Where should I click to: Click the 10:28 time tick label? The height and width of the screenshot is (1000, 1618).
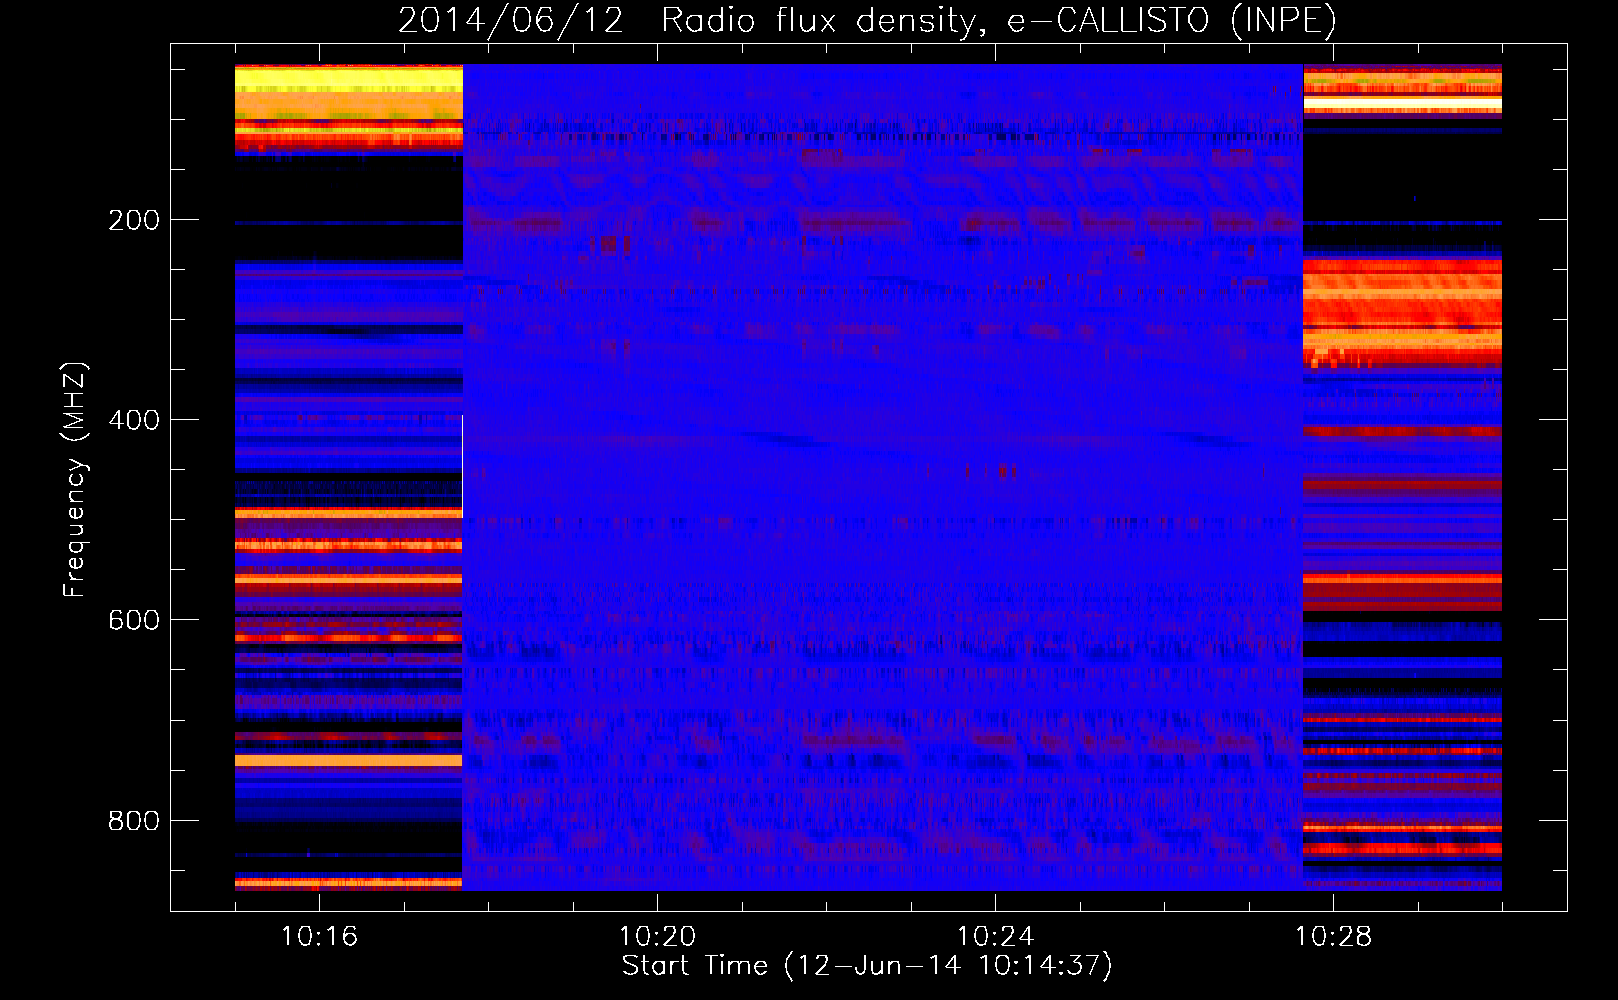click(x=1333, y=937)
